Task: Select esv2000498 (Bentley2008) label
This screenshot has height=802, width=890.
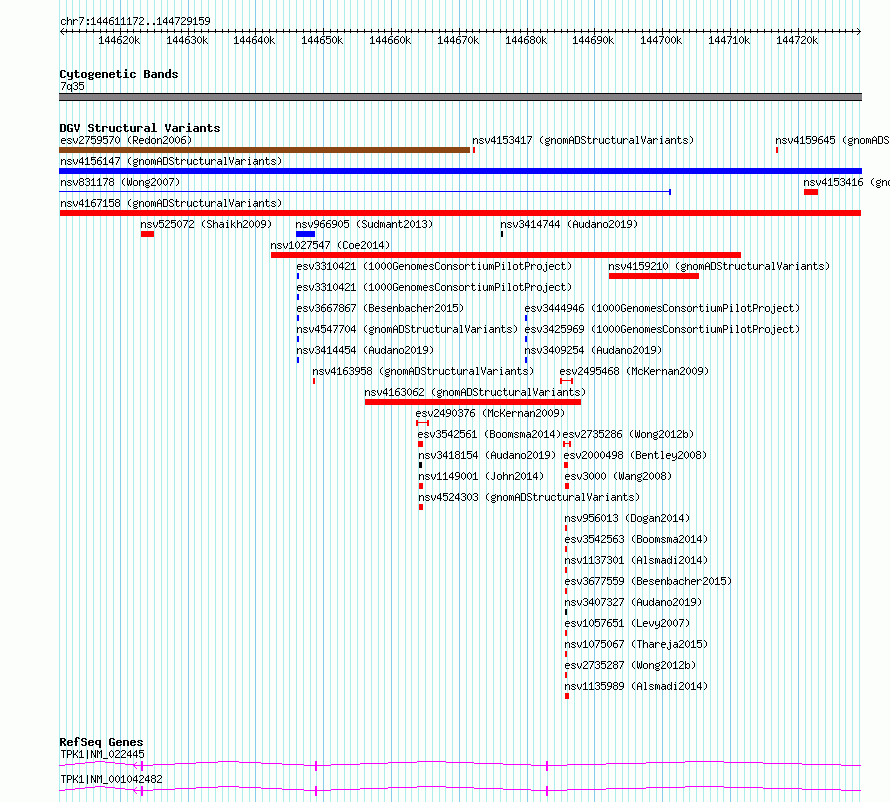Action: 635,455
